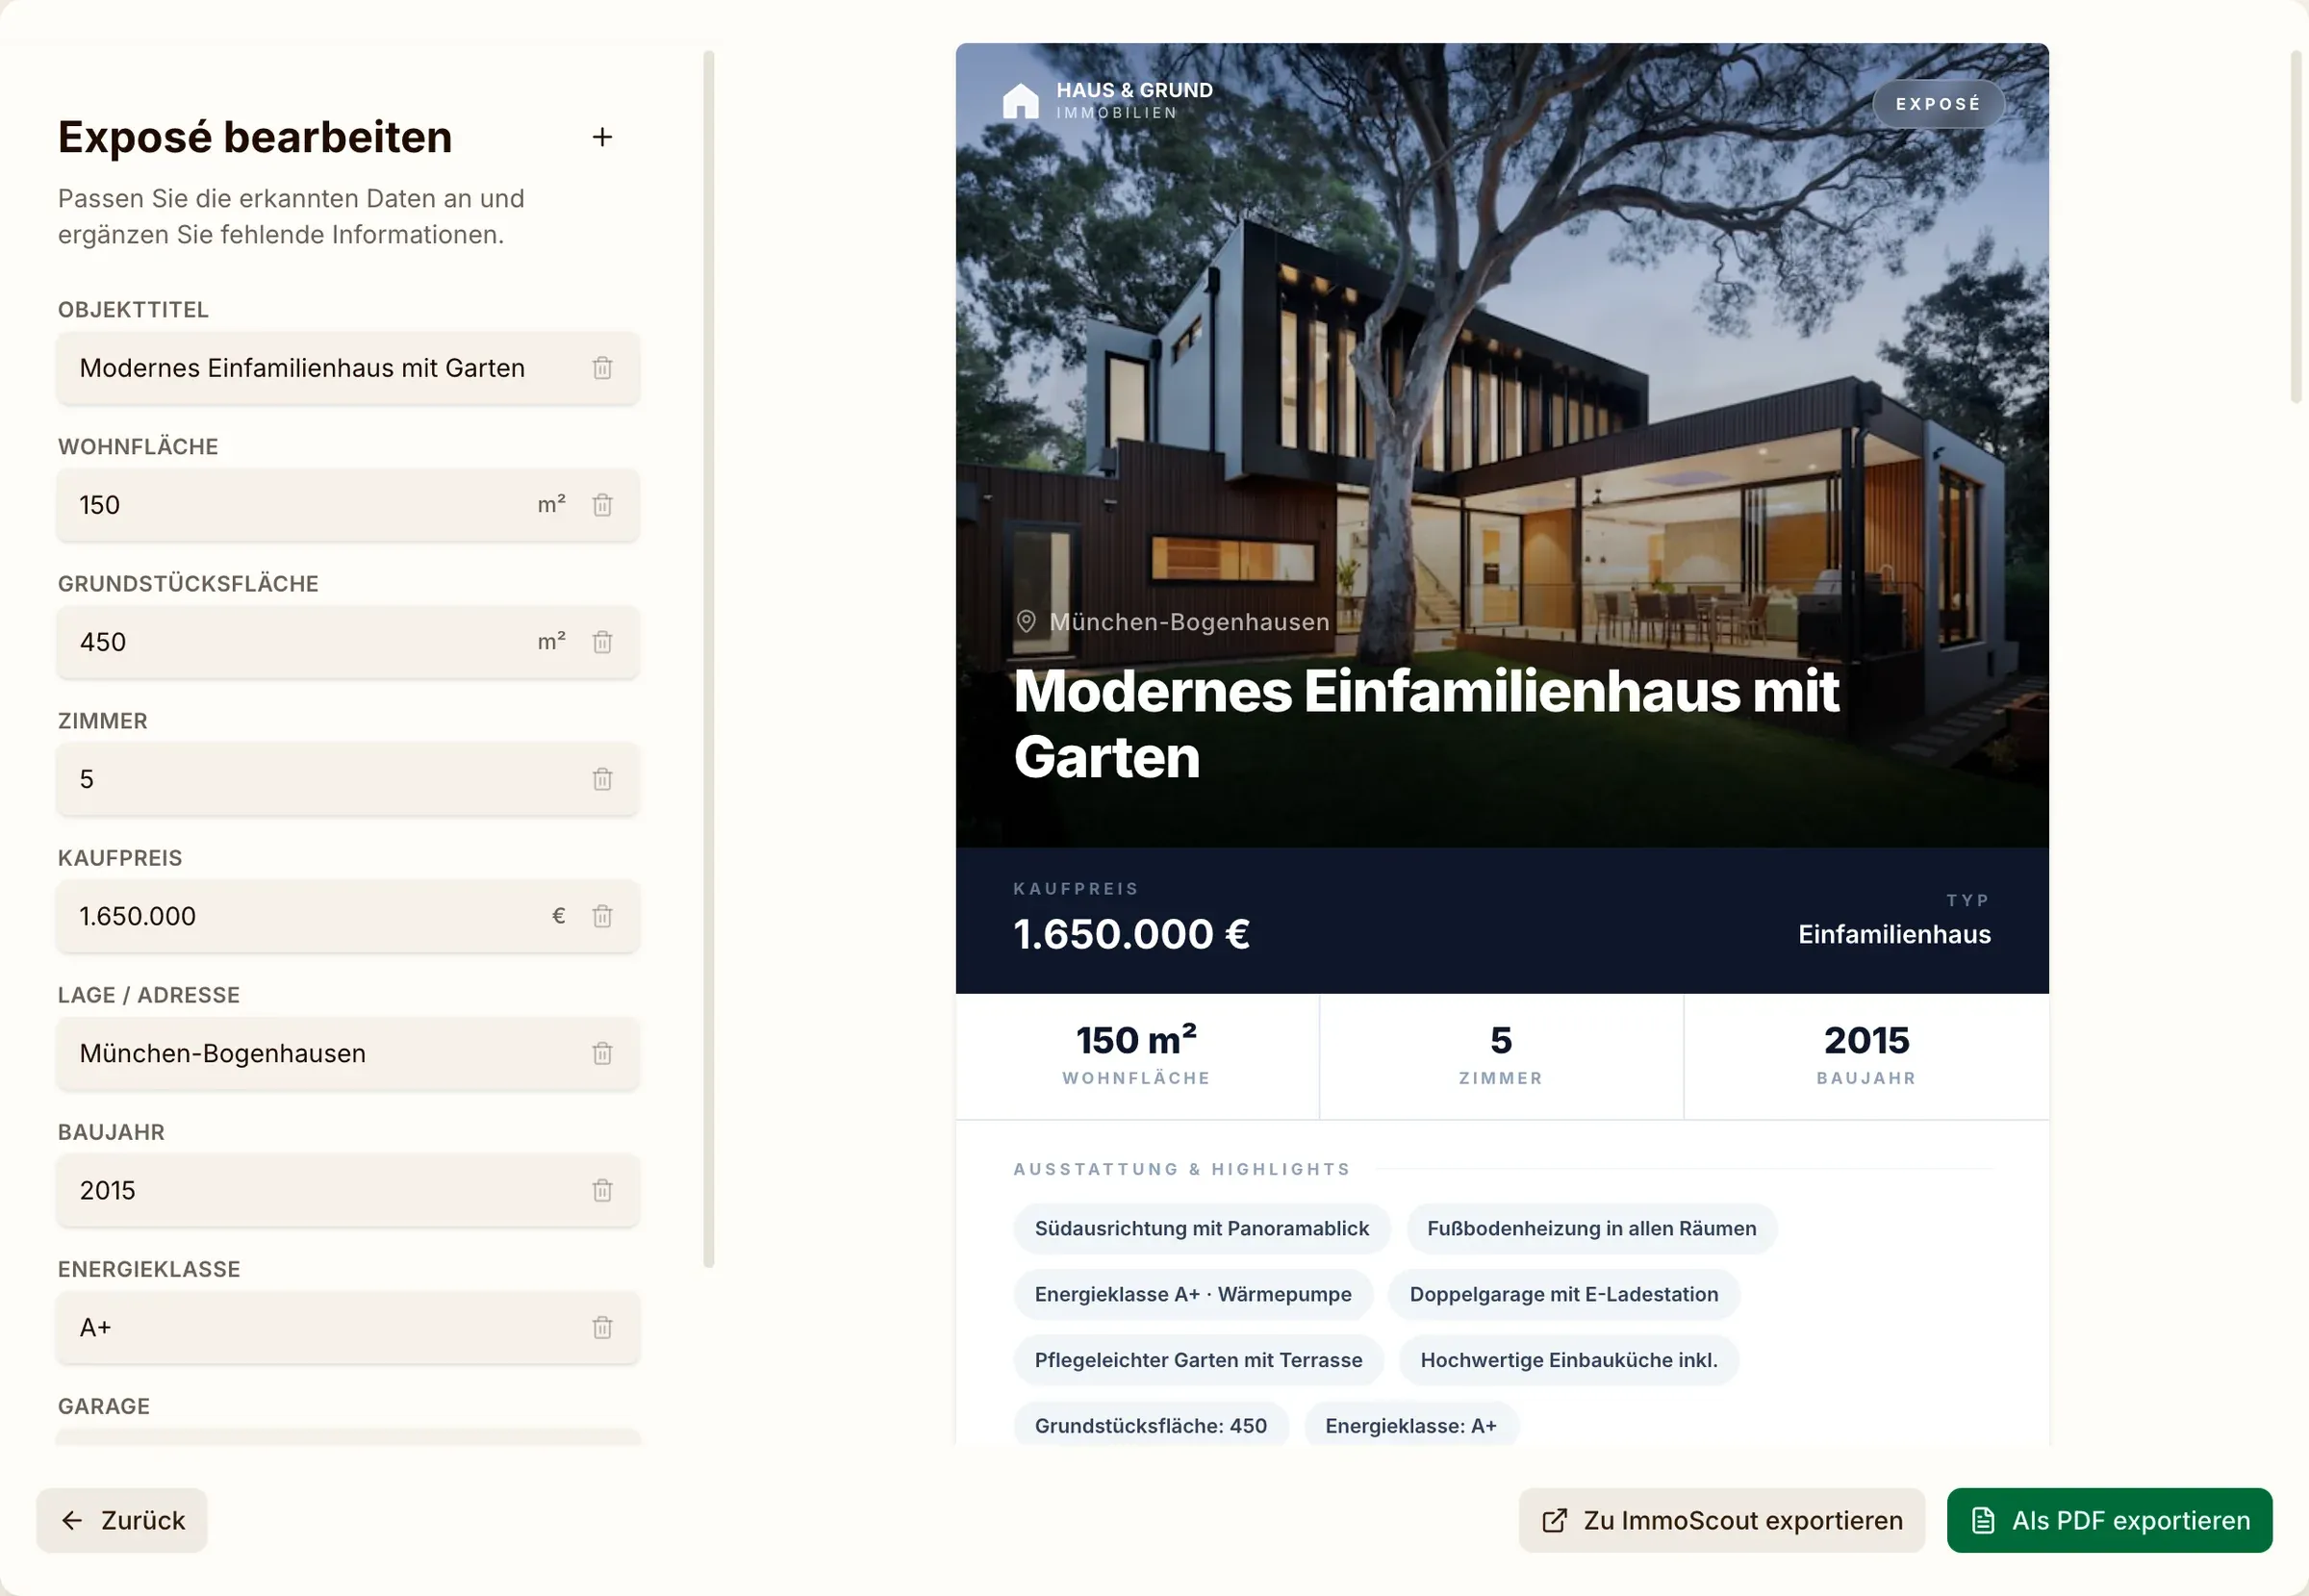Remove the Energieklasse field via trash icon
Image resolution: width=2309 pixels, height=1596 pixels.
(602, 1327)
